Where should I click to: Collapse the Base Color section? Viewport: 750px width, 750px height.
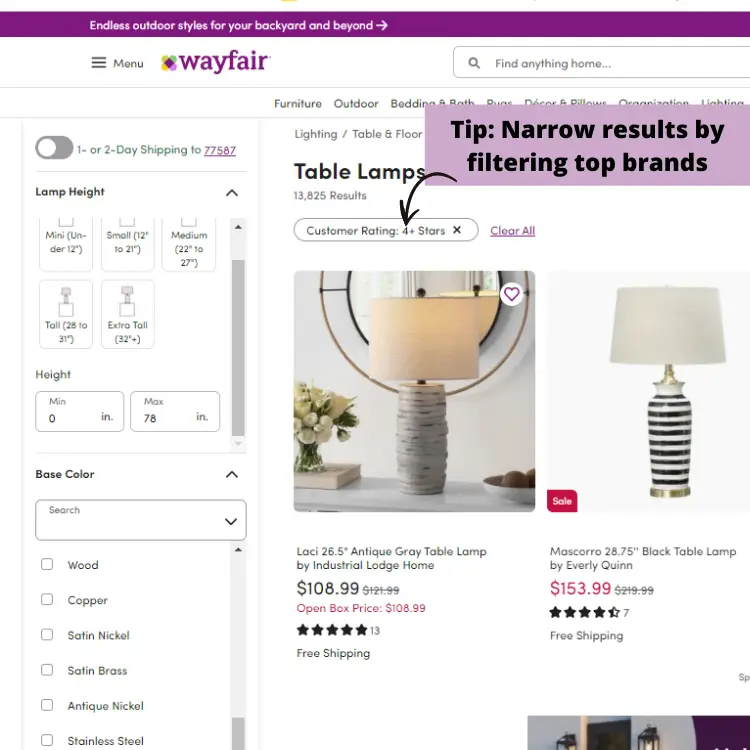[232, 474]
